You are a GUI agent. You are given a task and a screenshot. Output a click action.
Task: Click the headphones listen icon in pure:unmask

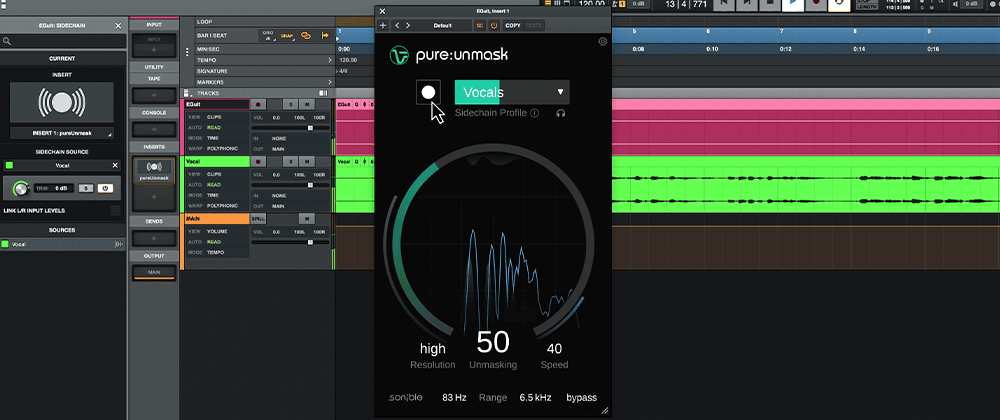pos(561,113)
